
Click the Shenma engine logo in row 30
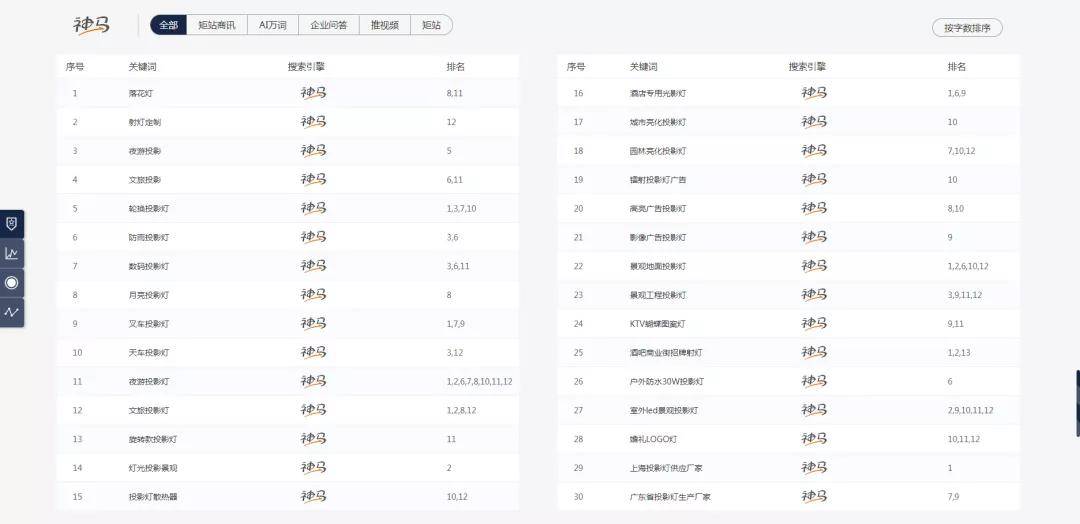coord(814,496)
